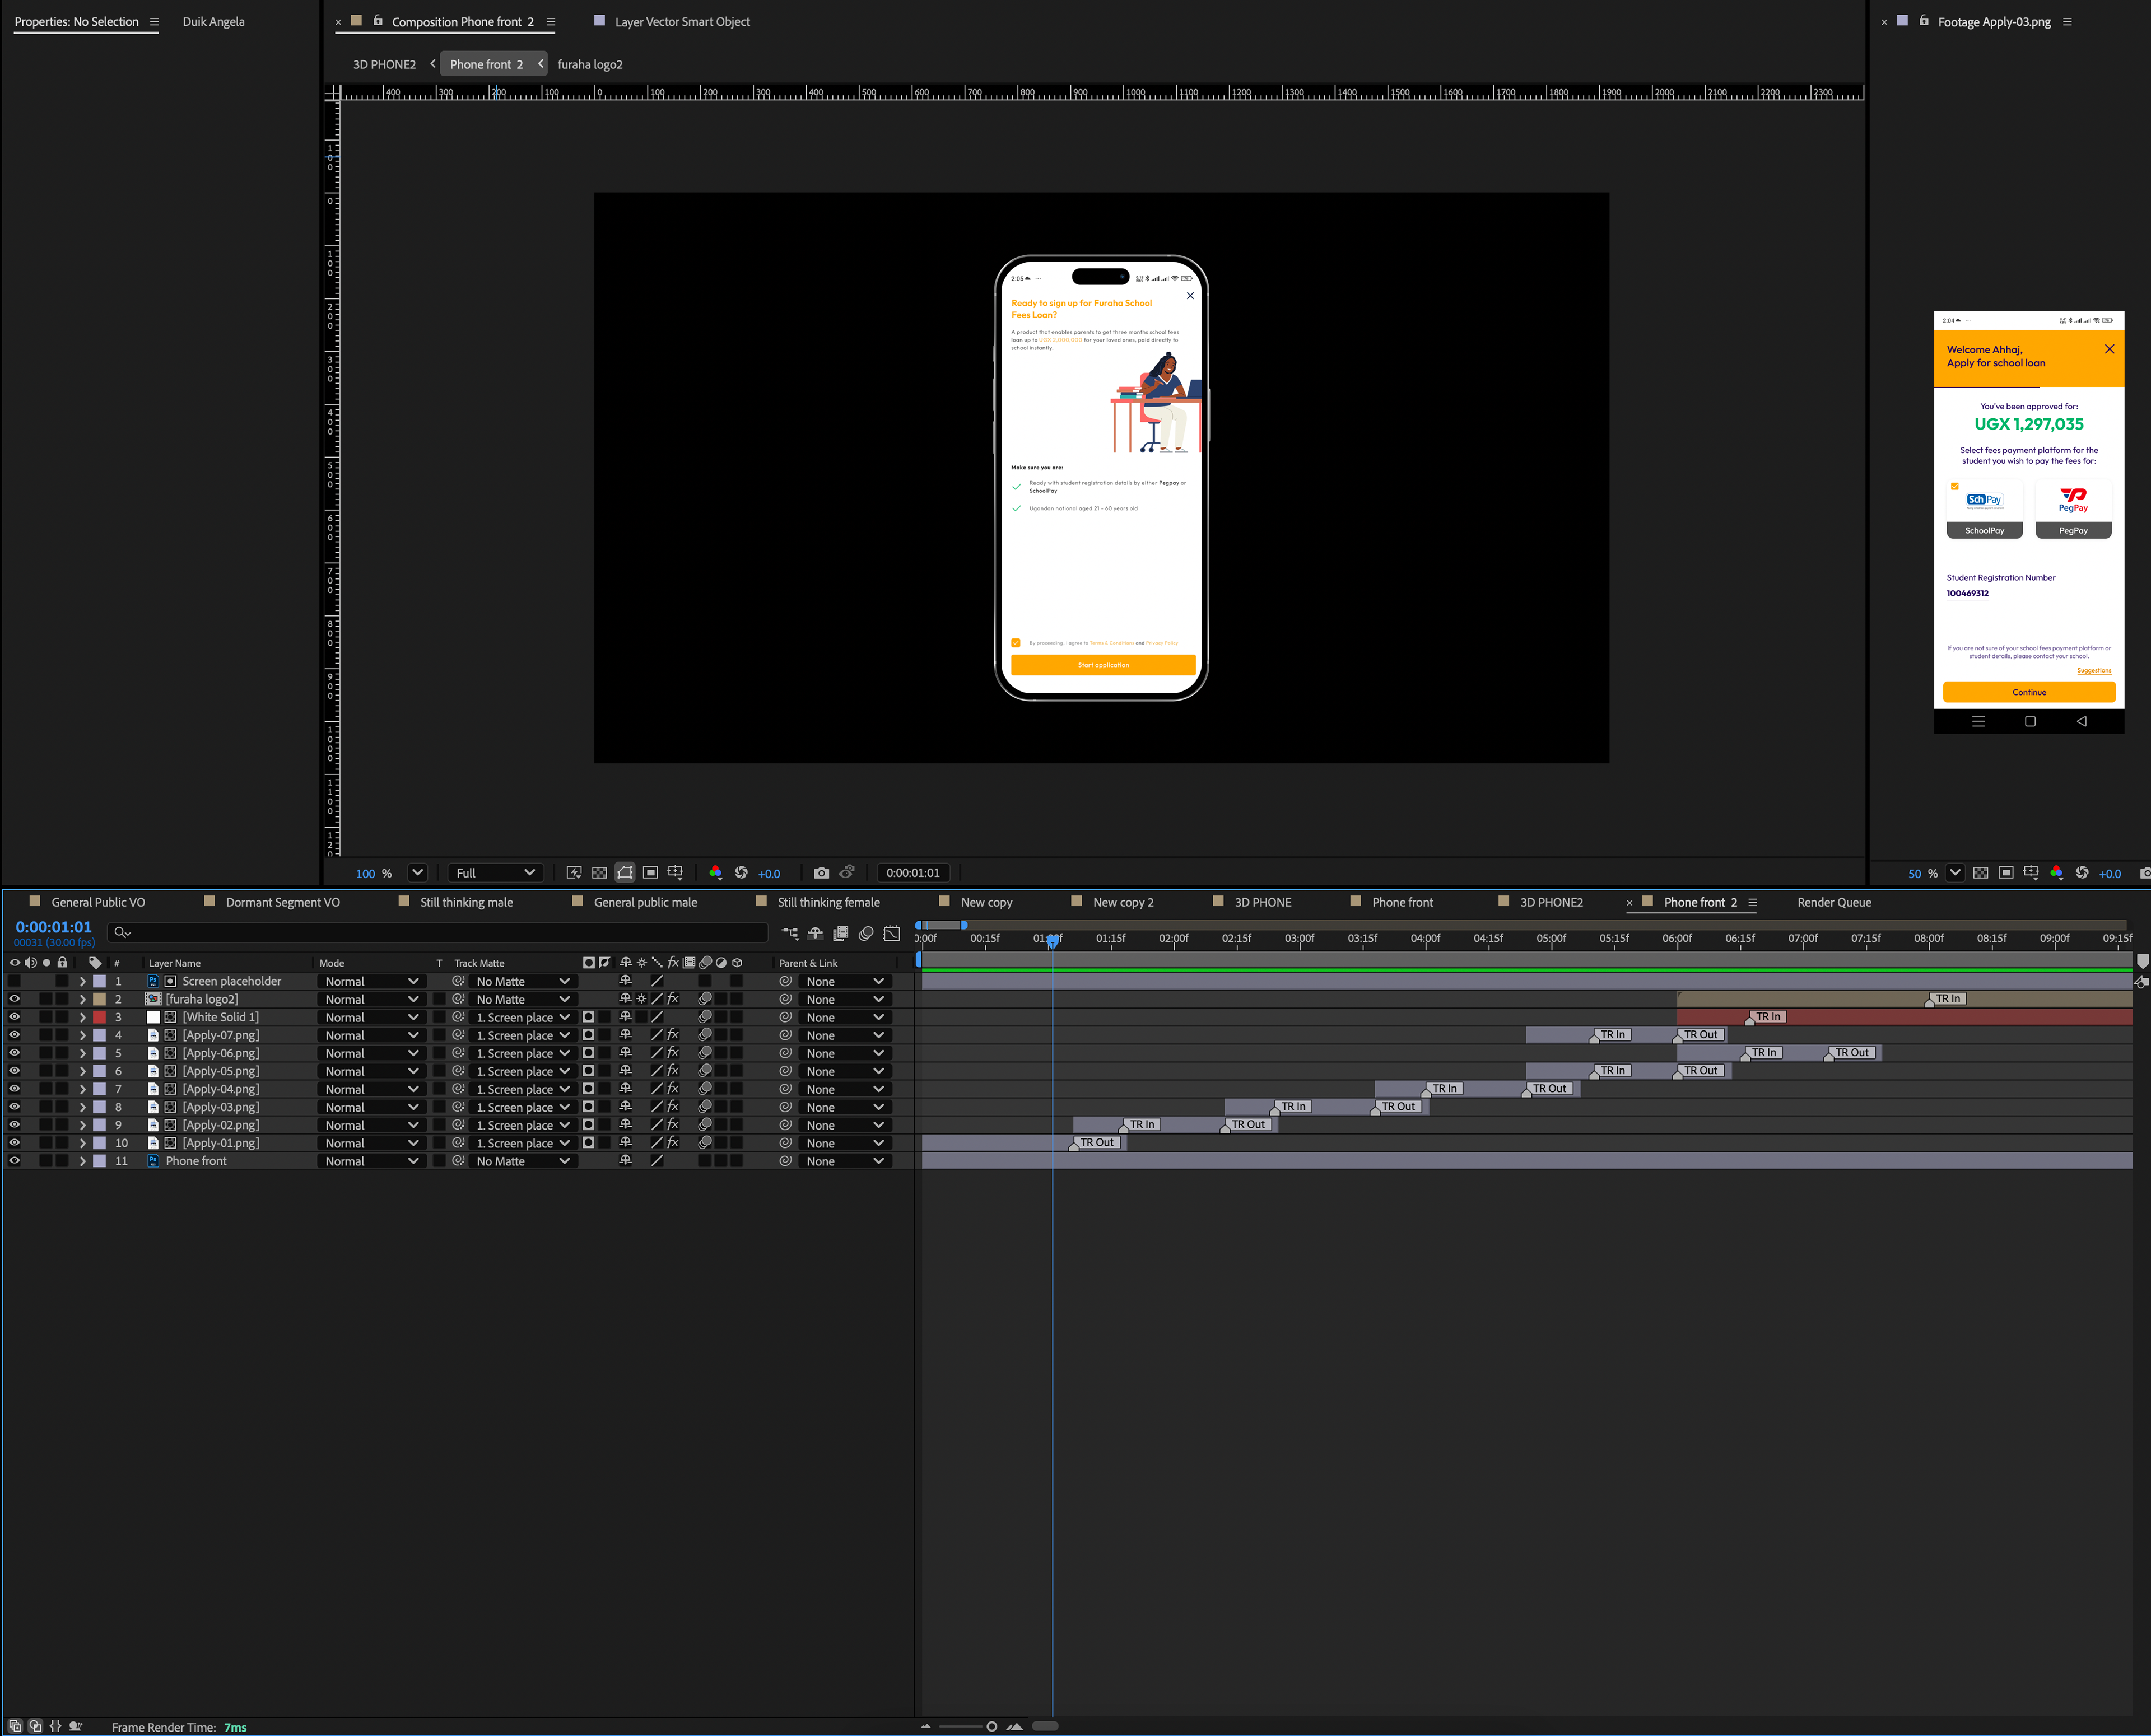This screenshot has width=2151, height=1736.
Task: Click the red label swatch of White Solid 1
Action: (99, 1017)
